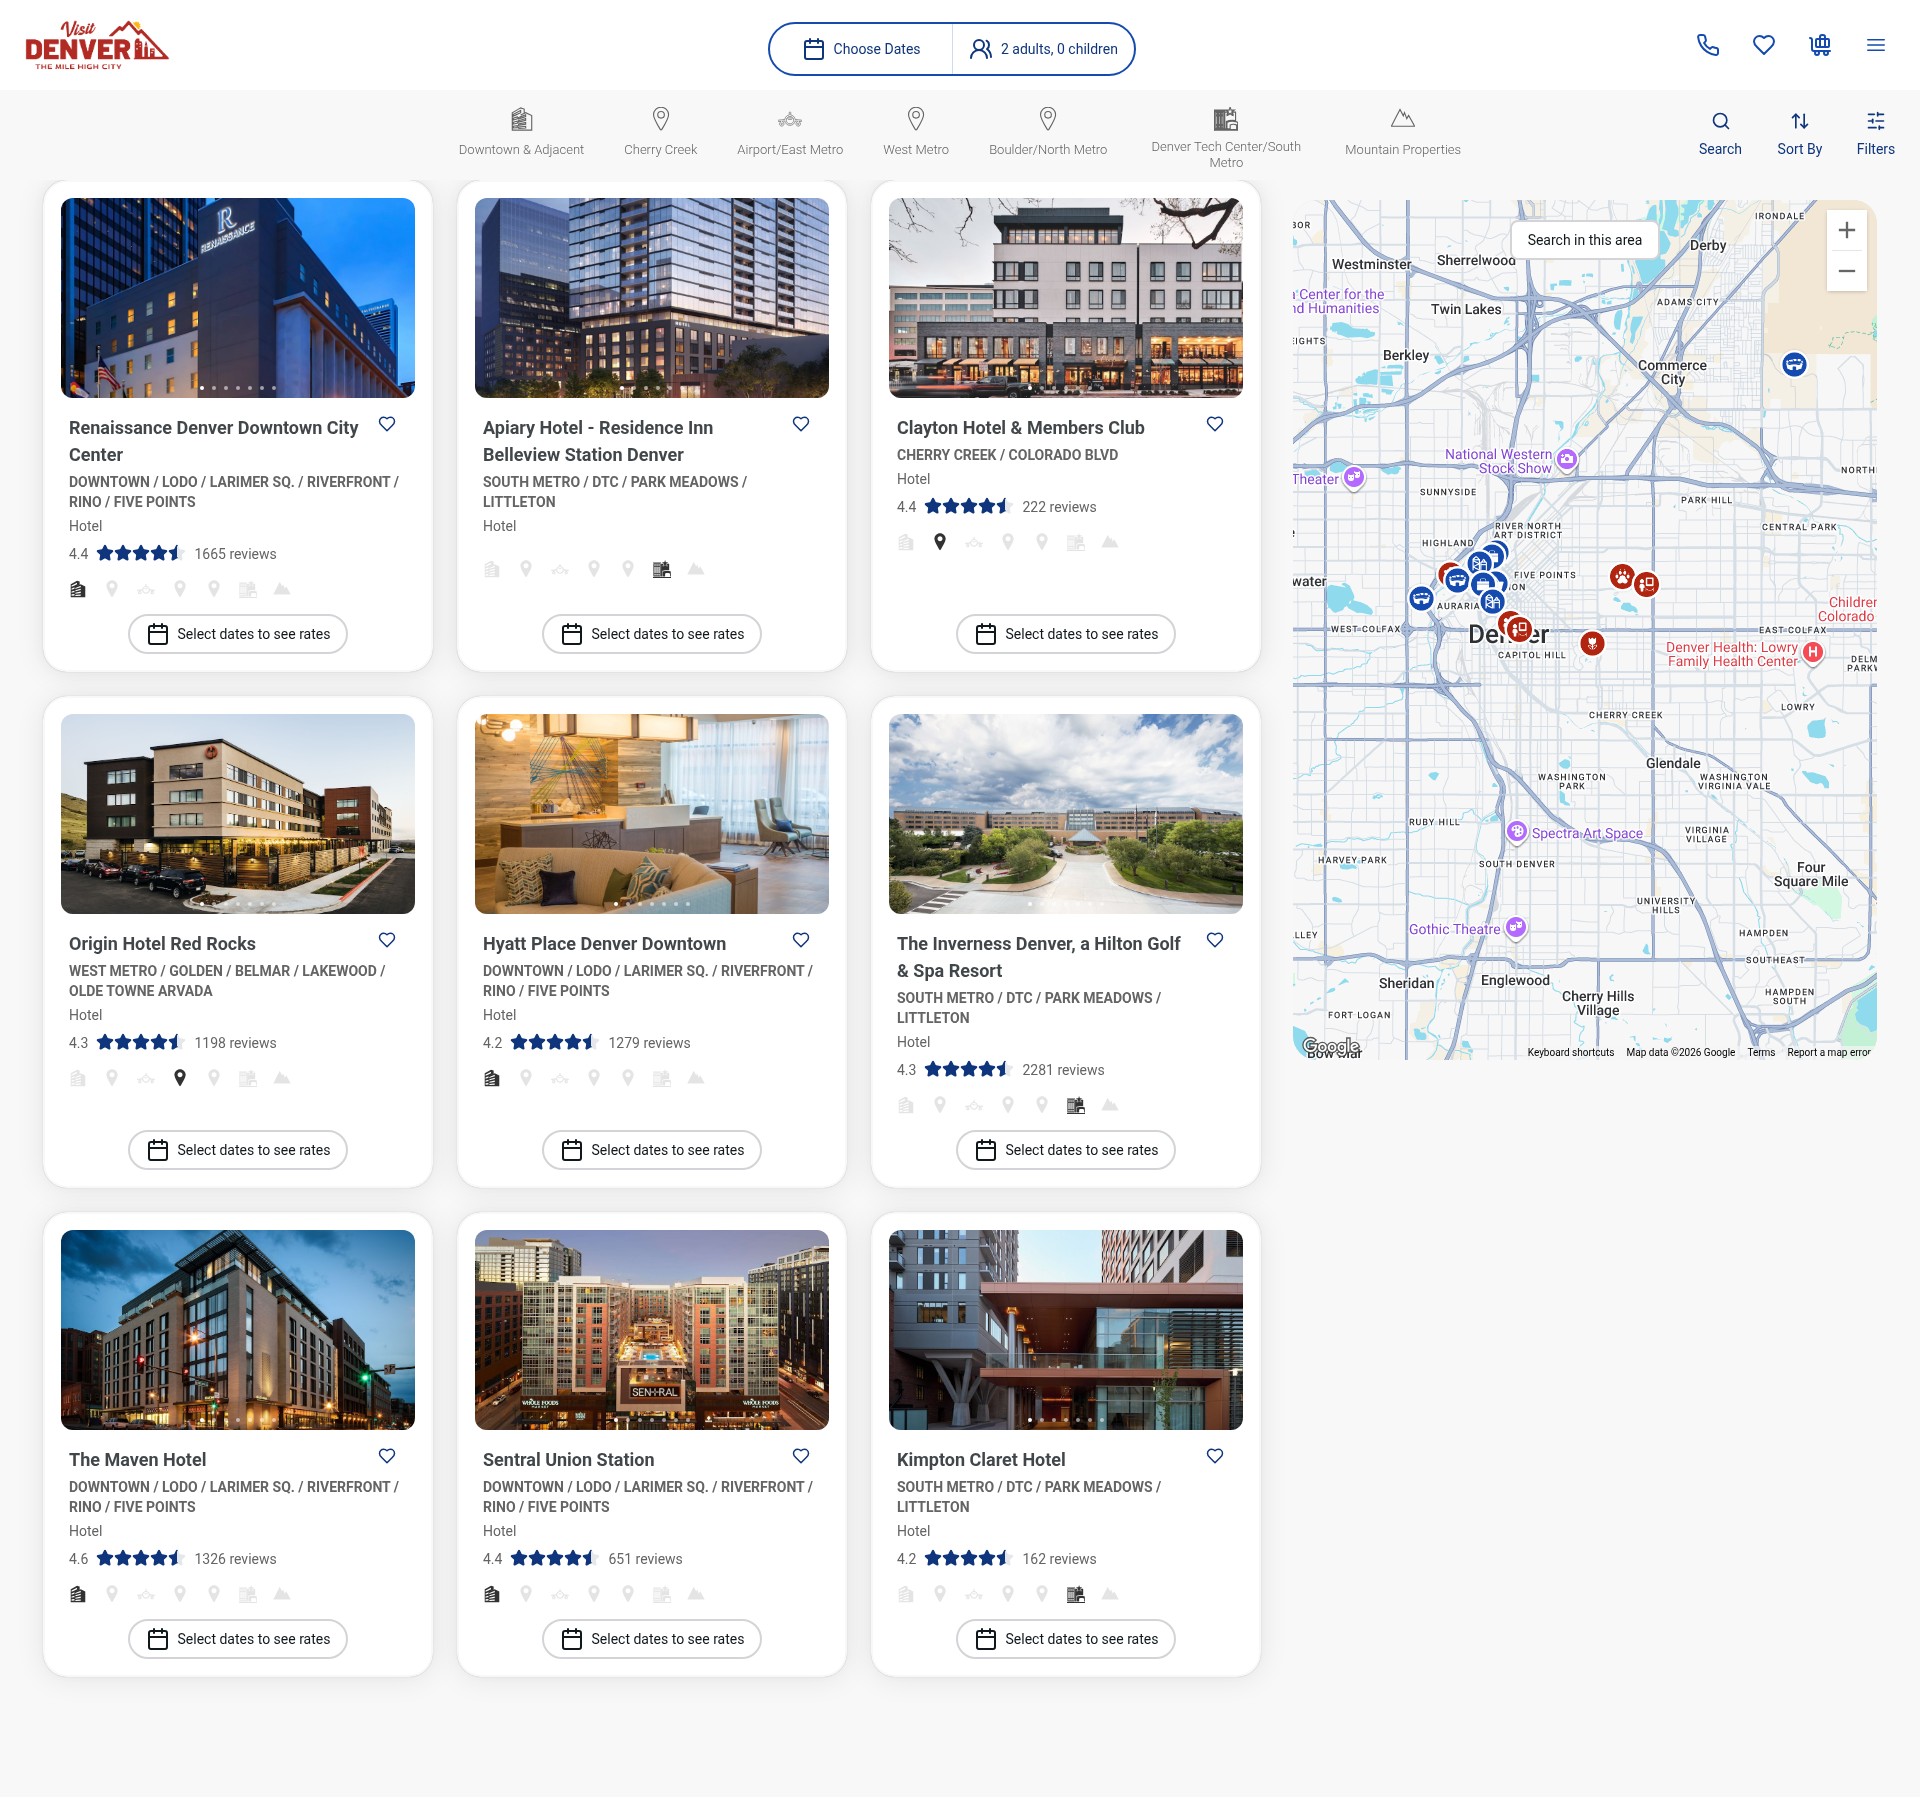The height and width of the screenshot is (1799, 1920).
Task: Select the Cherry Creek area tab
Action: [660, 132]
